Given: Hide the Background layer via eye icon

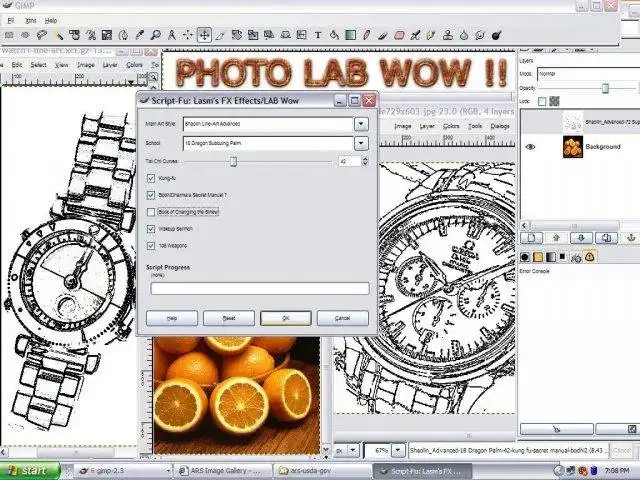Looking at the screenshot, I should point(530,147).
